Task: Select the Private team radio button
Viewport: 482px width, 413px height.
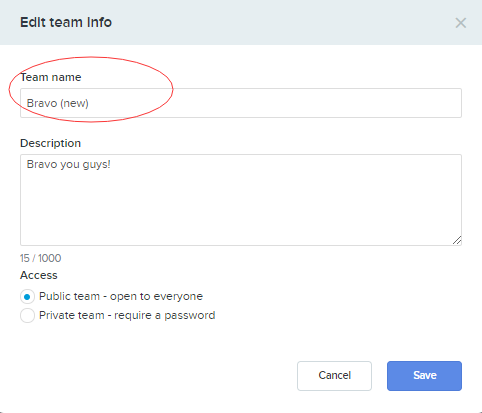Action: [x=27, y=315]
